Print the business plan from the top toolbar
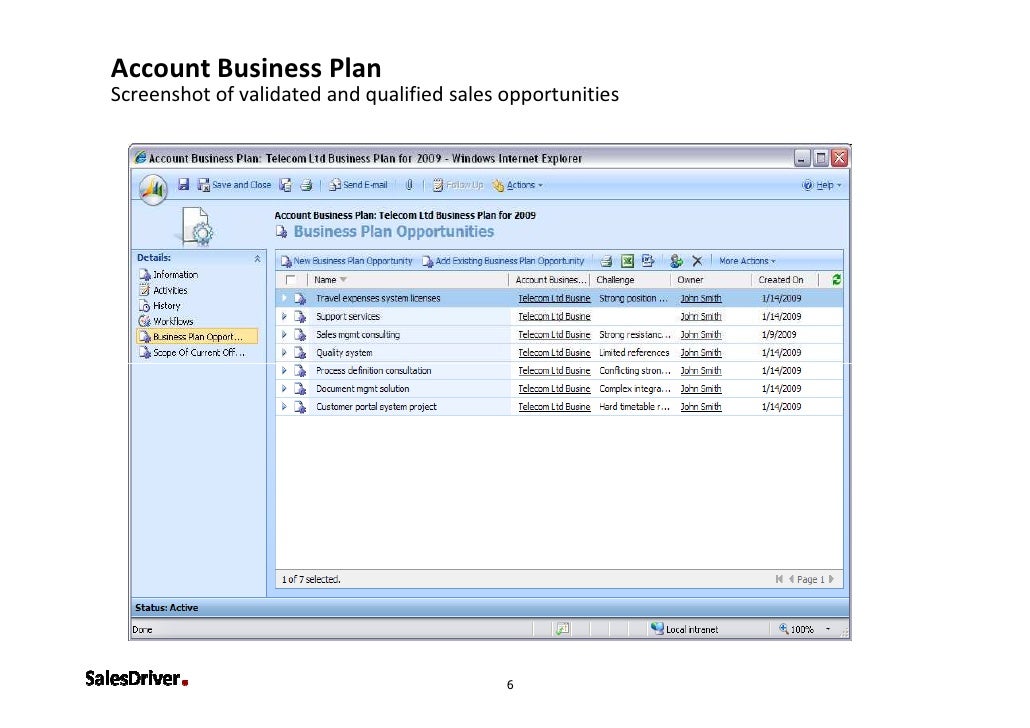Image resolution: width=1030 pixels, height=728 pixels. (x=306, y=185)
